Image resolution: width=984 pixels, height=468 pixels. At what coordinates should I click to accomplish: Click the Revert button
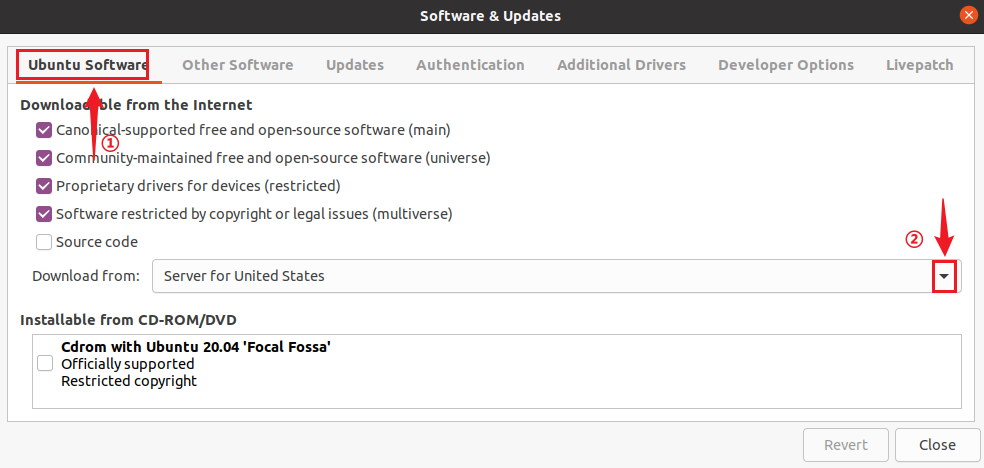845,445
